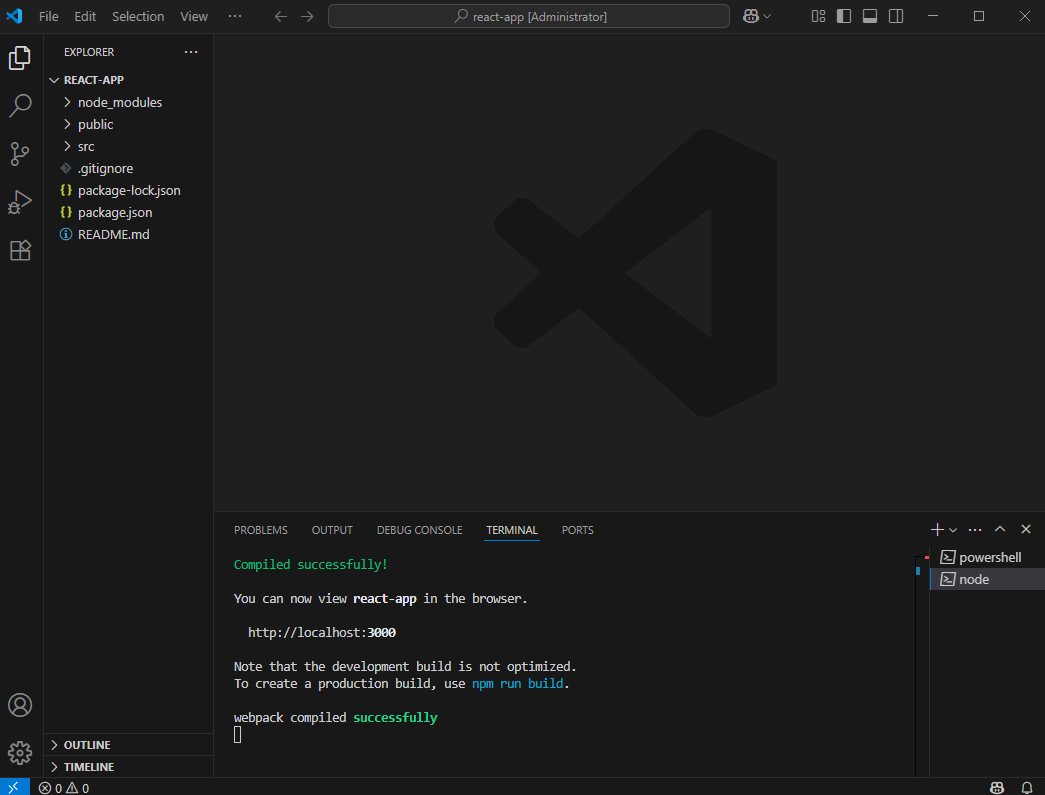Open the Source Control view
The height and width of the screenshot is (795, 1045).
(x=20, y=154)
